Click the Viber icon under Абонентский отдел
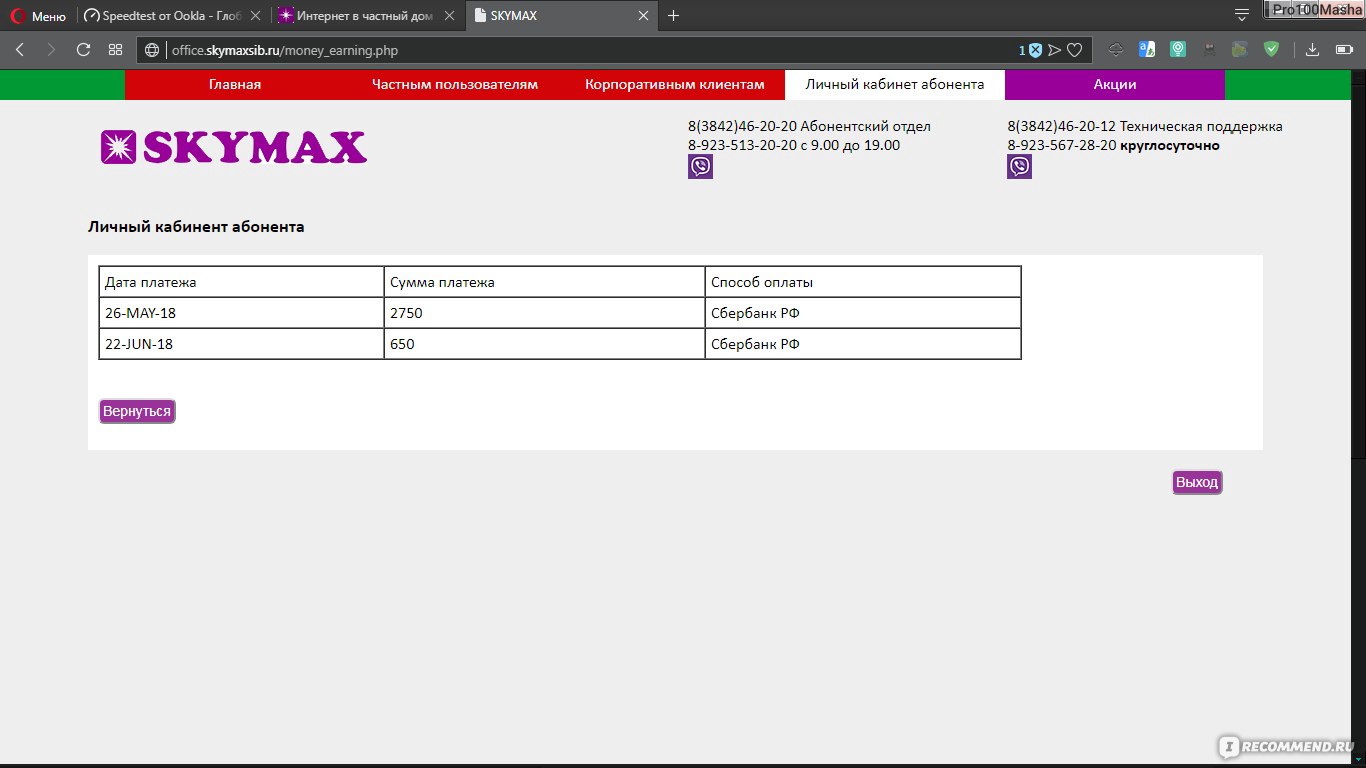The width and height of the screenshot is (1366, 768). (x=700, y=167)
